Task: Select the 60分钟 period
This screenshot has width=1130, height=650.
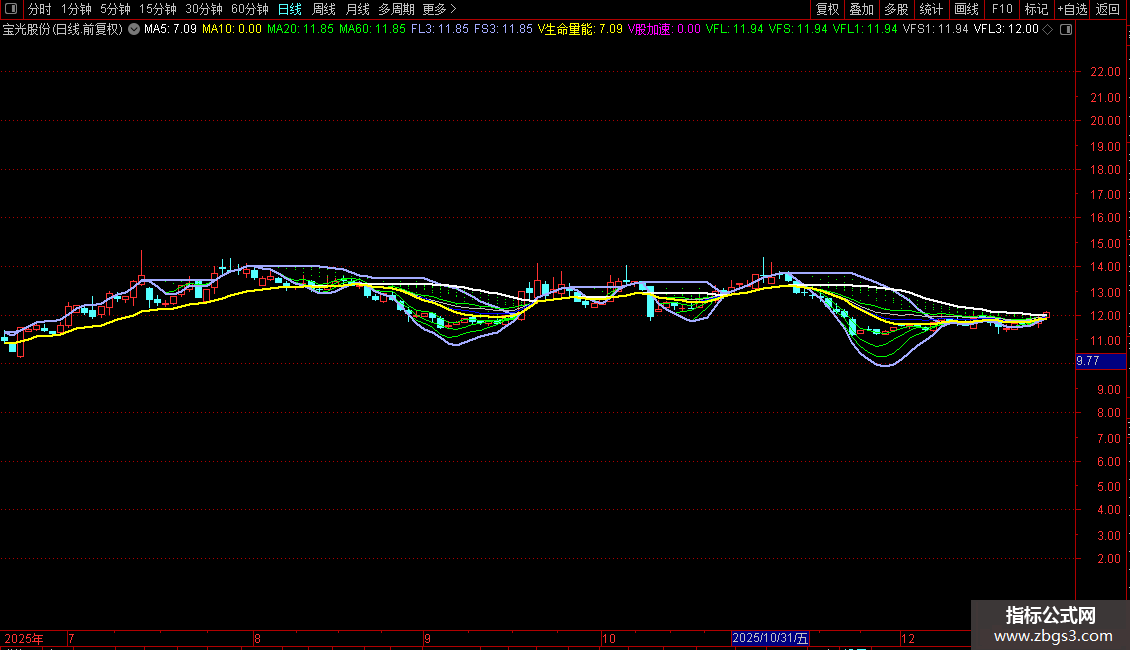Action: point(249,9)
